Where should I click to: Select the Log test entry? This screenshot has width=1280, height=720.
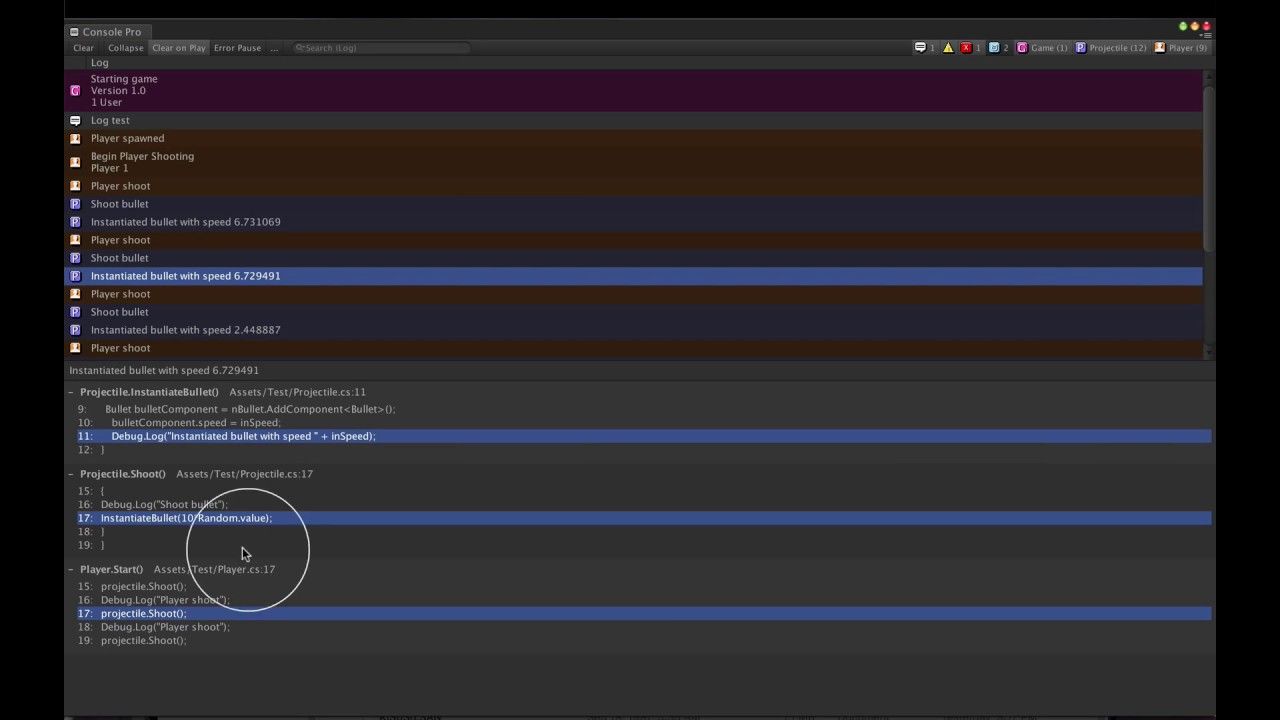click(x=634, y=120)
